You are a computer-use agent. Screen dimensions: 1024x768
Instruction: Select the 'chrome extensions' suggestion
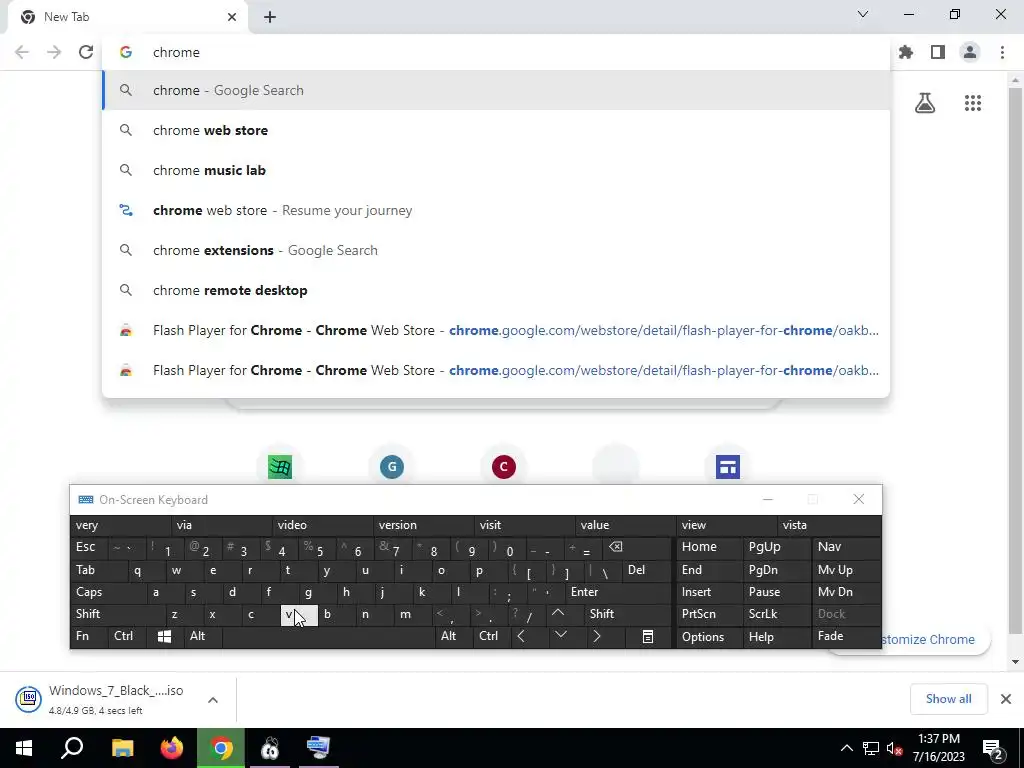tap(496, 250)
